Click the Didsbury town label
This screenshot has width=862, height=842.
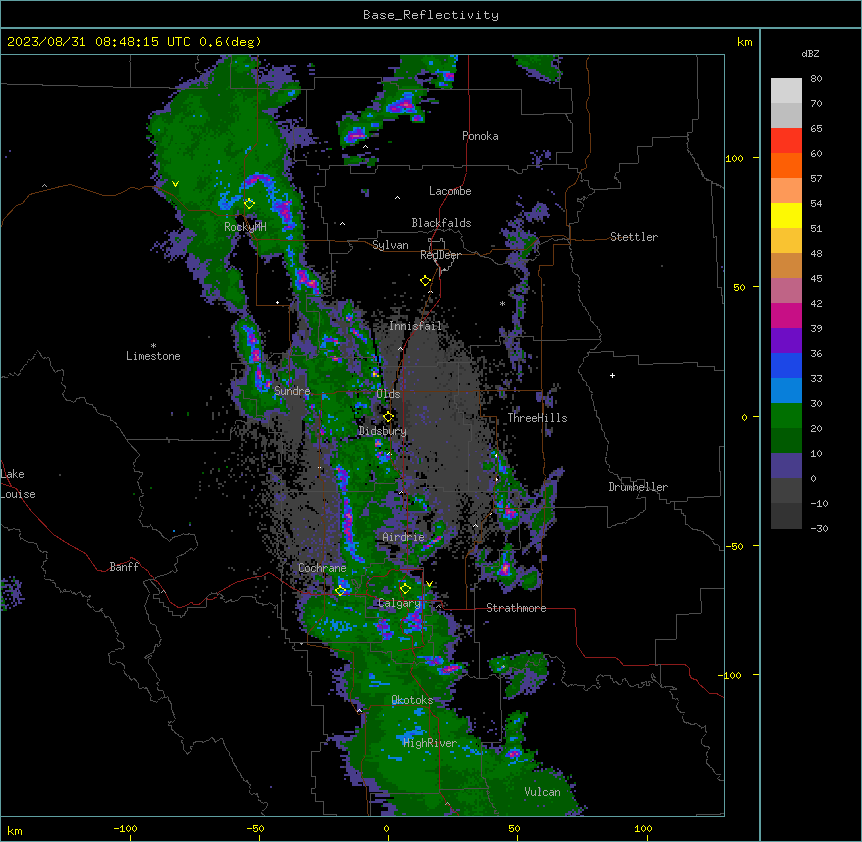tap(383, 431)
